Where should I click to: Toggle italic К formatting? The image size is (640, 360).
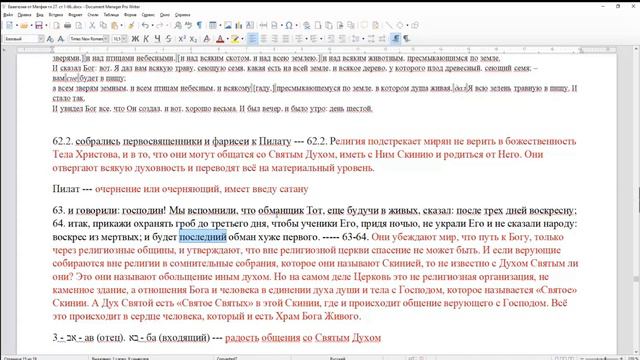pos(146,39)
